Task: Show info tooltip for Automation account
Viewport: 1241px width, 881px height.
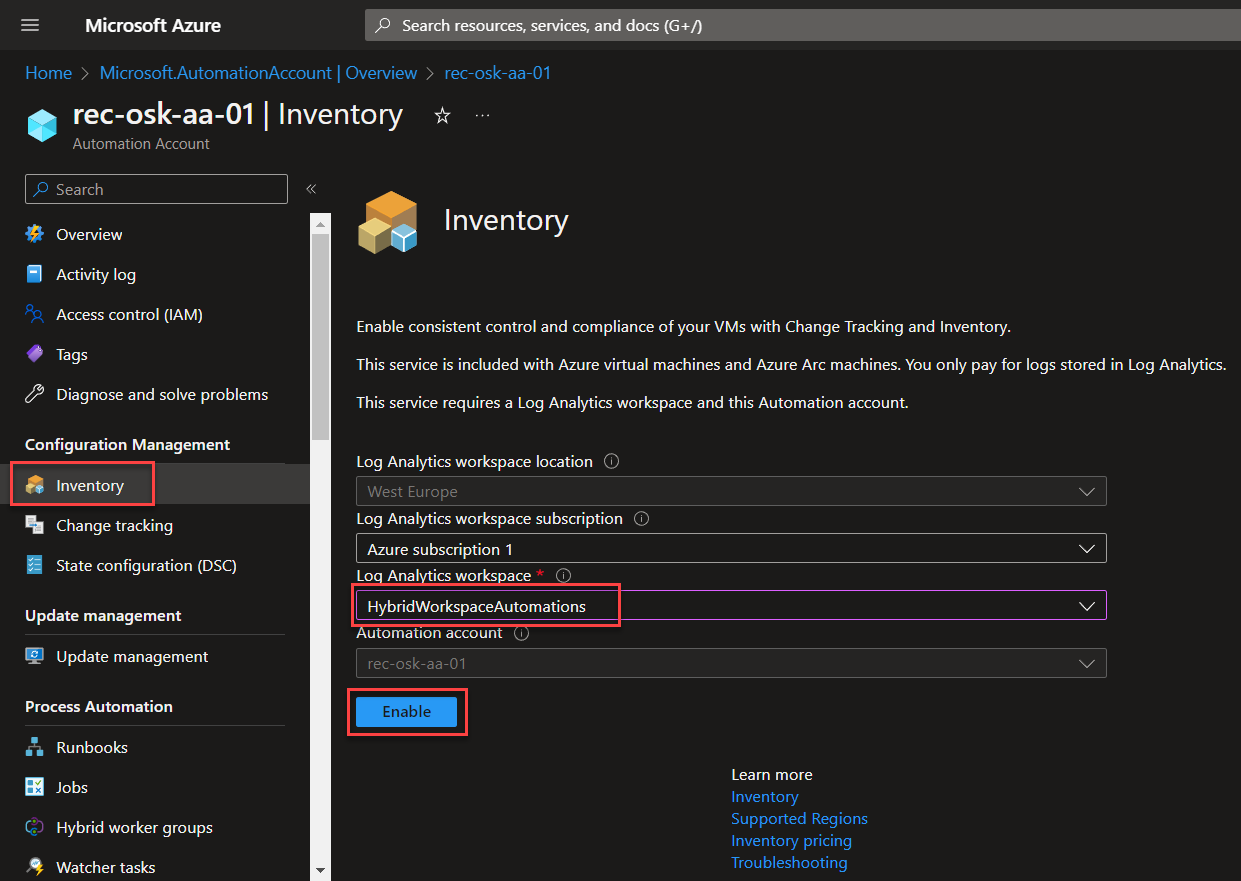Action: click(521, 633)
